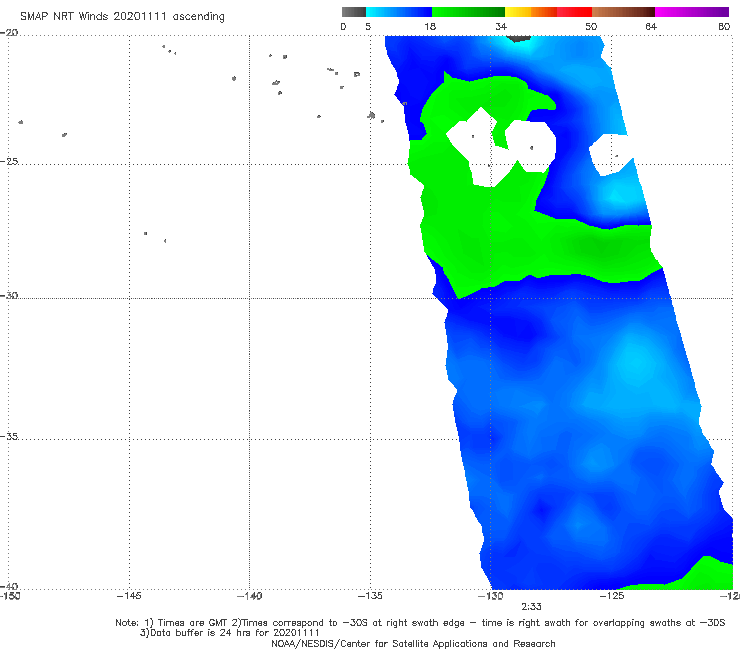Viewport: 740px width, 650px height.
Task: Click the title text "SMAP NRT Winds 20201111 ascending"
Action: click(x=122, y=17)
